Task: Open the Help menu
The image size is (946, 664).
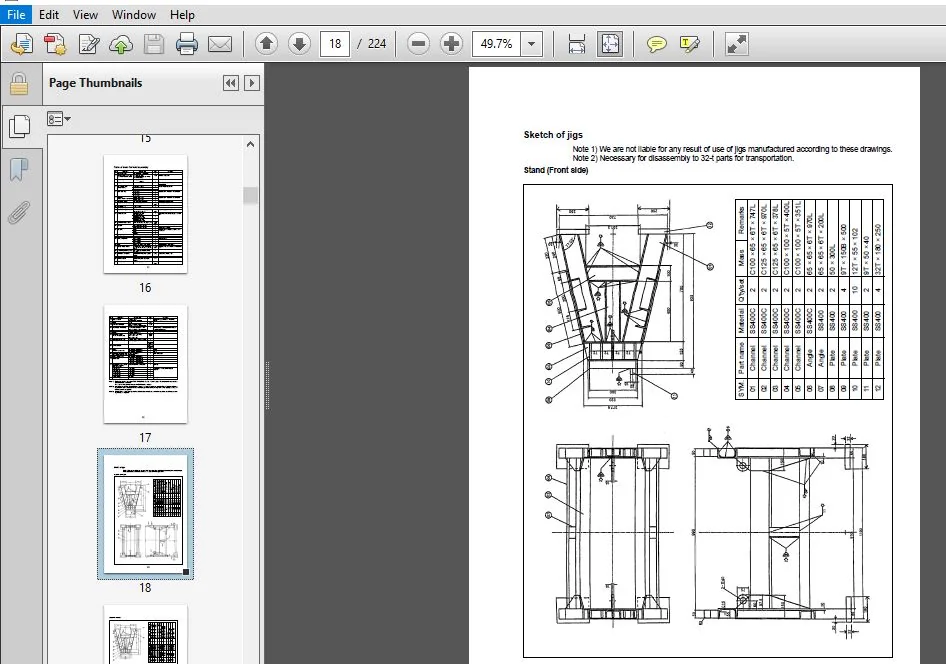Action: point(182,14)
